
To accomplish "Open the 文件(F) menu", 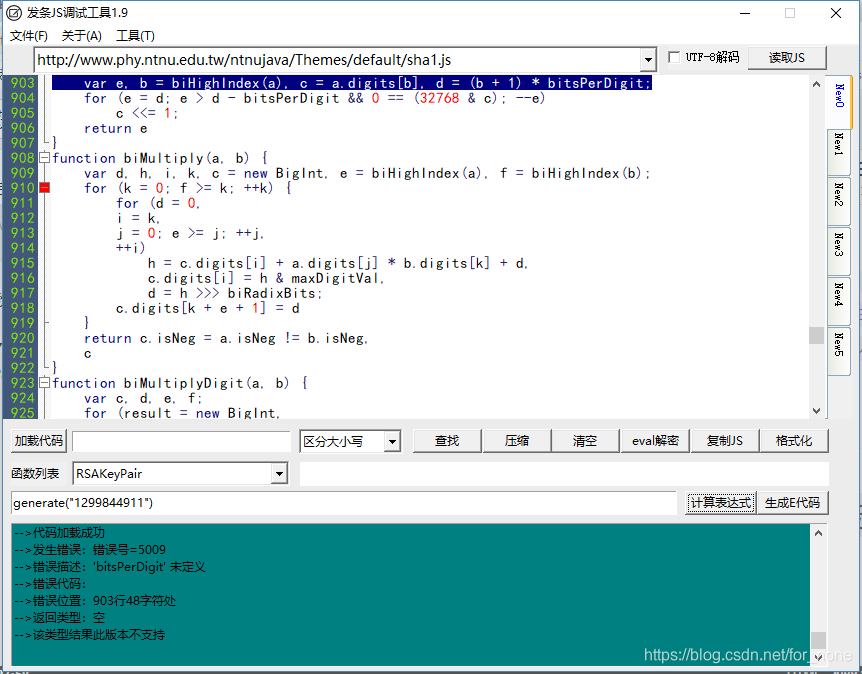I will (x=29, y=36).
